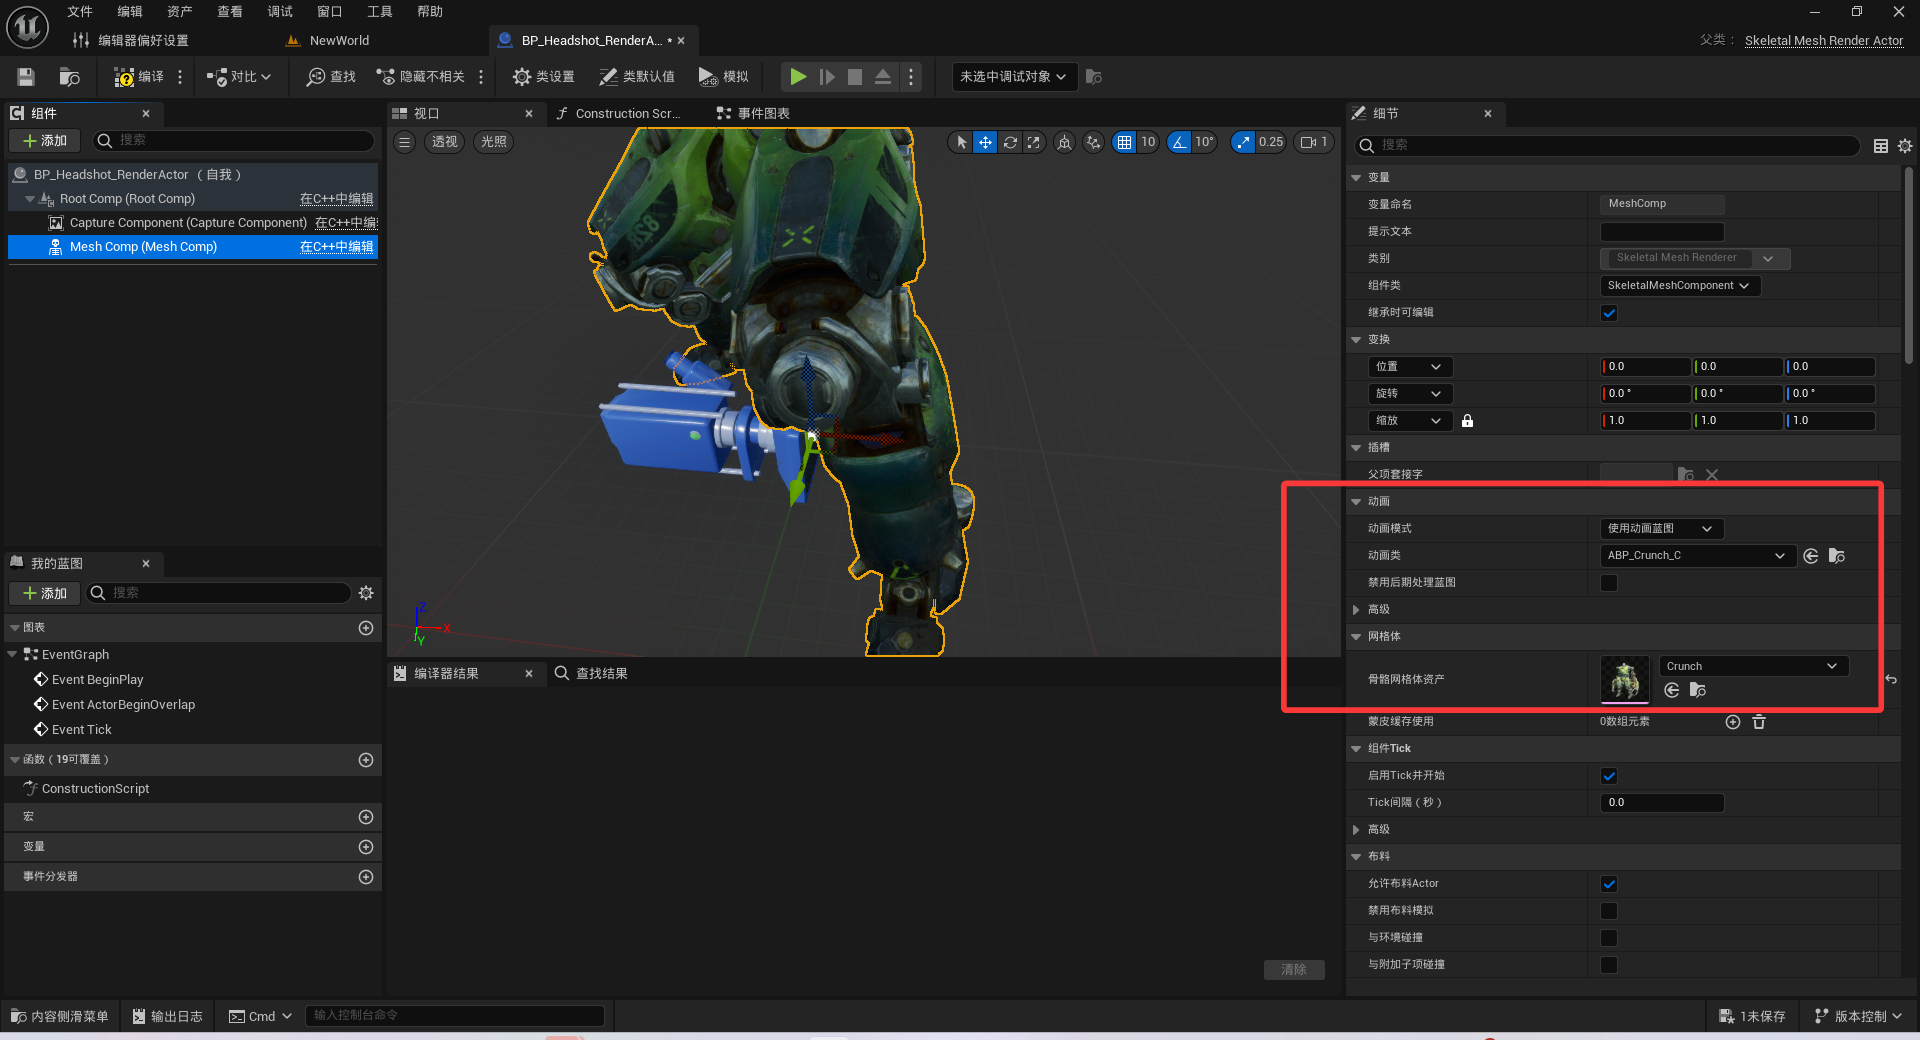Open the Diff (对比) tool

coord(239,77)
